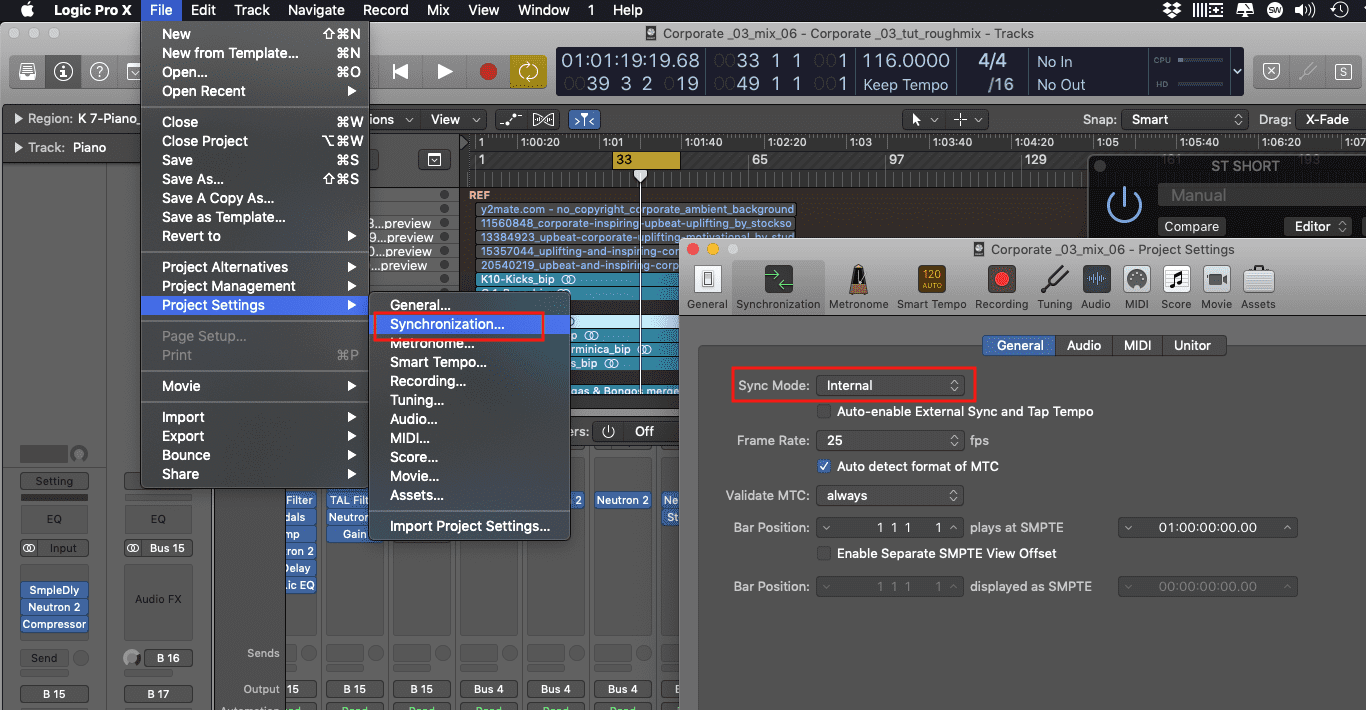
Task: Choose Synchronization... from the submenu
Action: click(469, 324)
